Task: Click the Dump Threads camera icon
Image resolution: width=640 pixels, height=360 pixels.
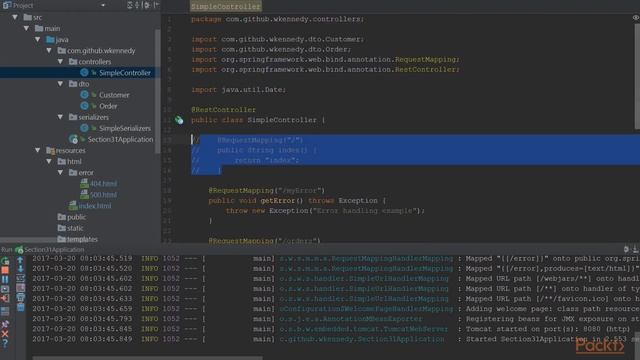Action: point(5,289)
